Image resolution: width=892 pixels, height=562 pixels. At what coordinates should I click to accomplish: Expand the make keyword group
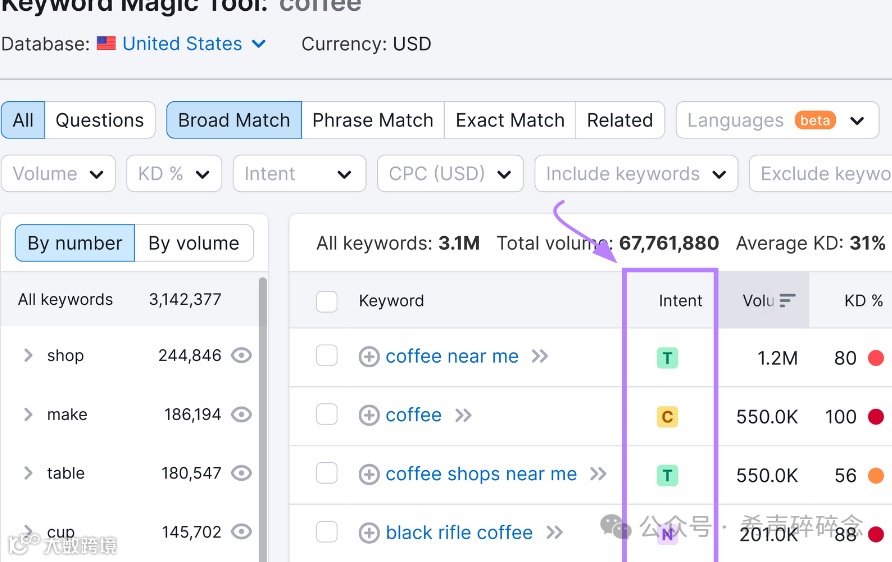(x=28, y=414)
